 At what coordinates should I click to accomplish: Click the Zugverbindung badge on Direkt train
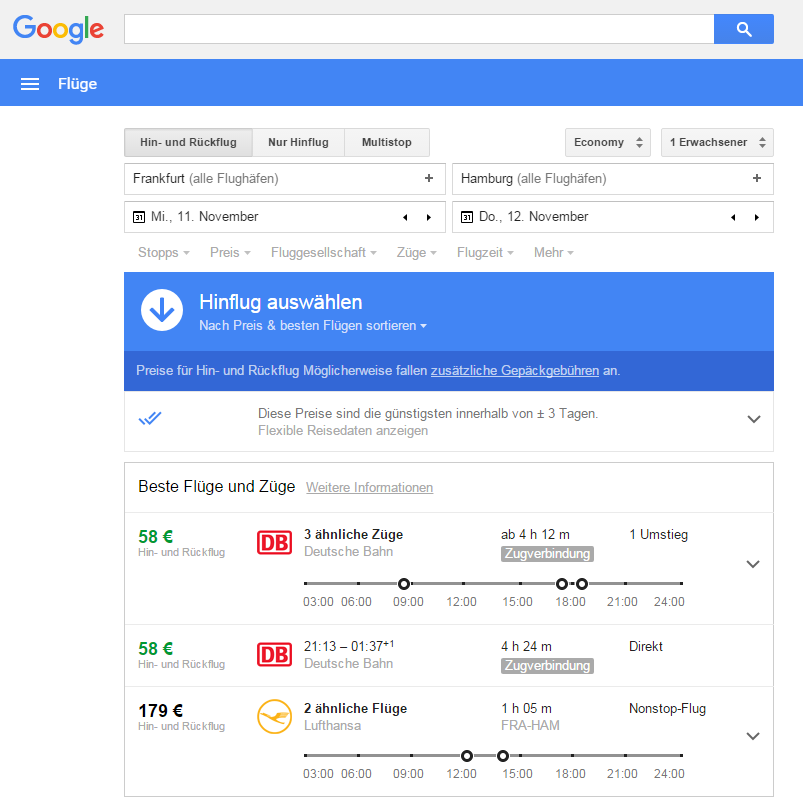(x=547, y=666)
